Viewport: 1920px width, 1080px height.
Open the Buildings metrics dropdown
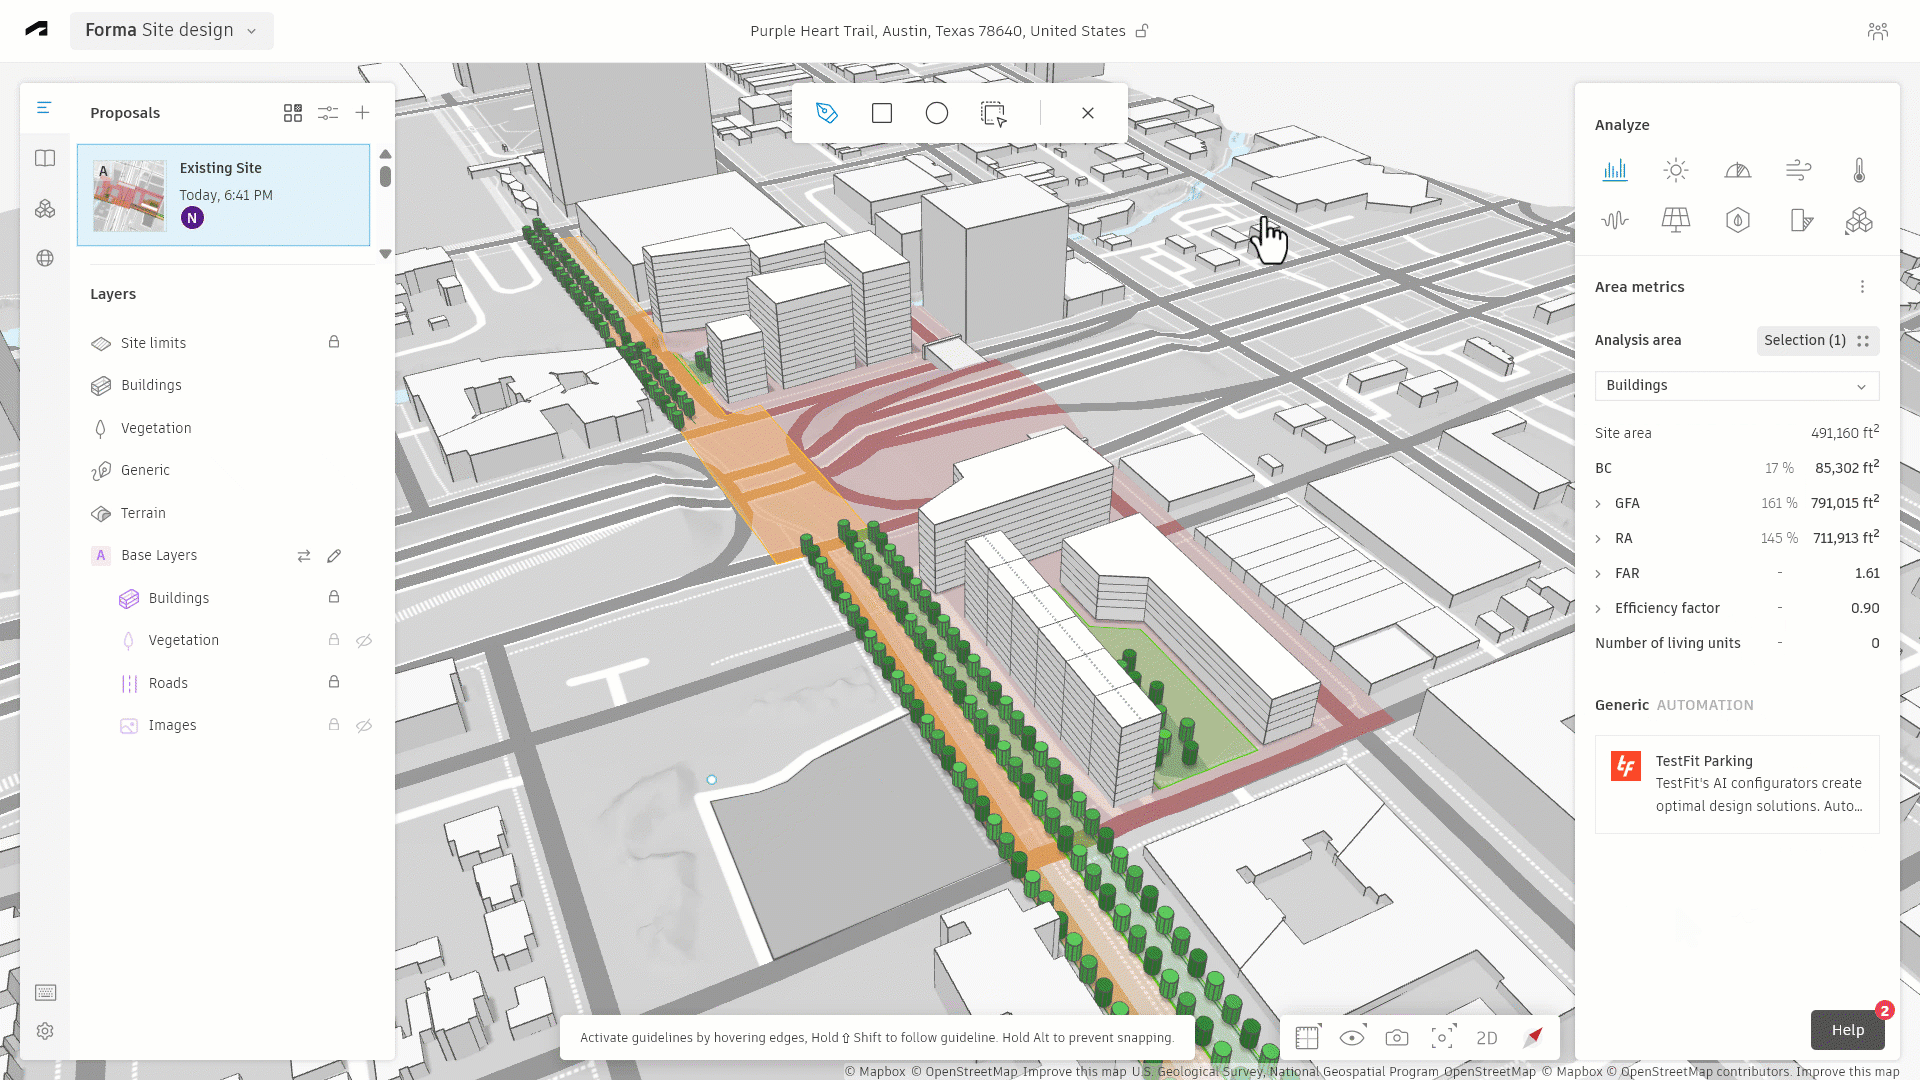pos(1736,386)
